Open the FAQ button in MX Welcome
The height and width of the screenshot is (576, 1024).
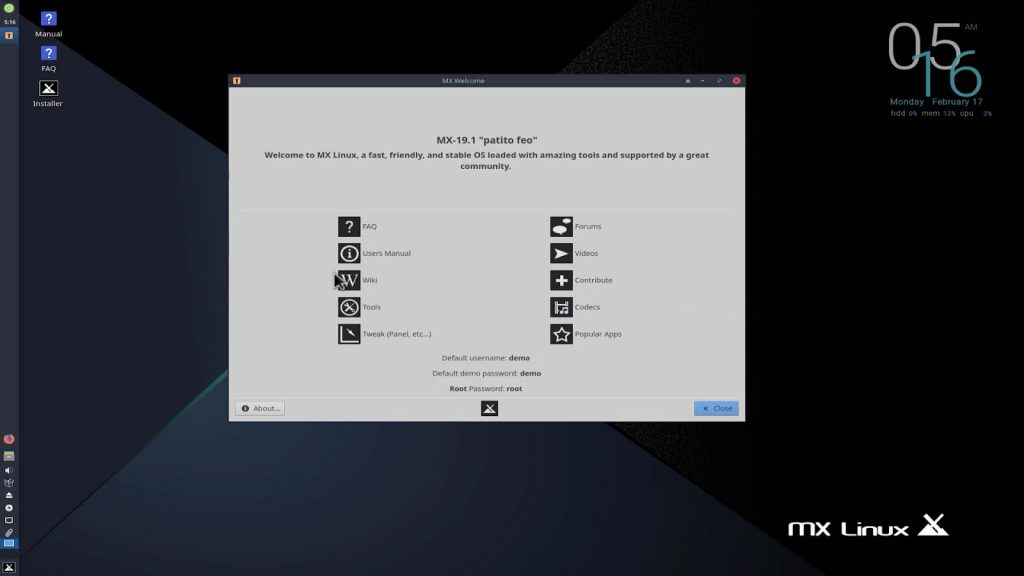click(357, 227)
